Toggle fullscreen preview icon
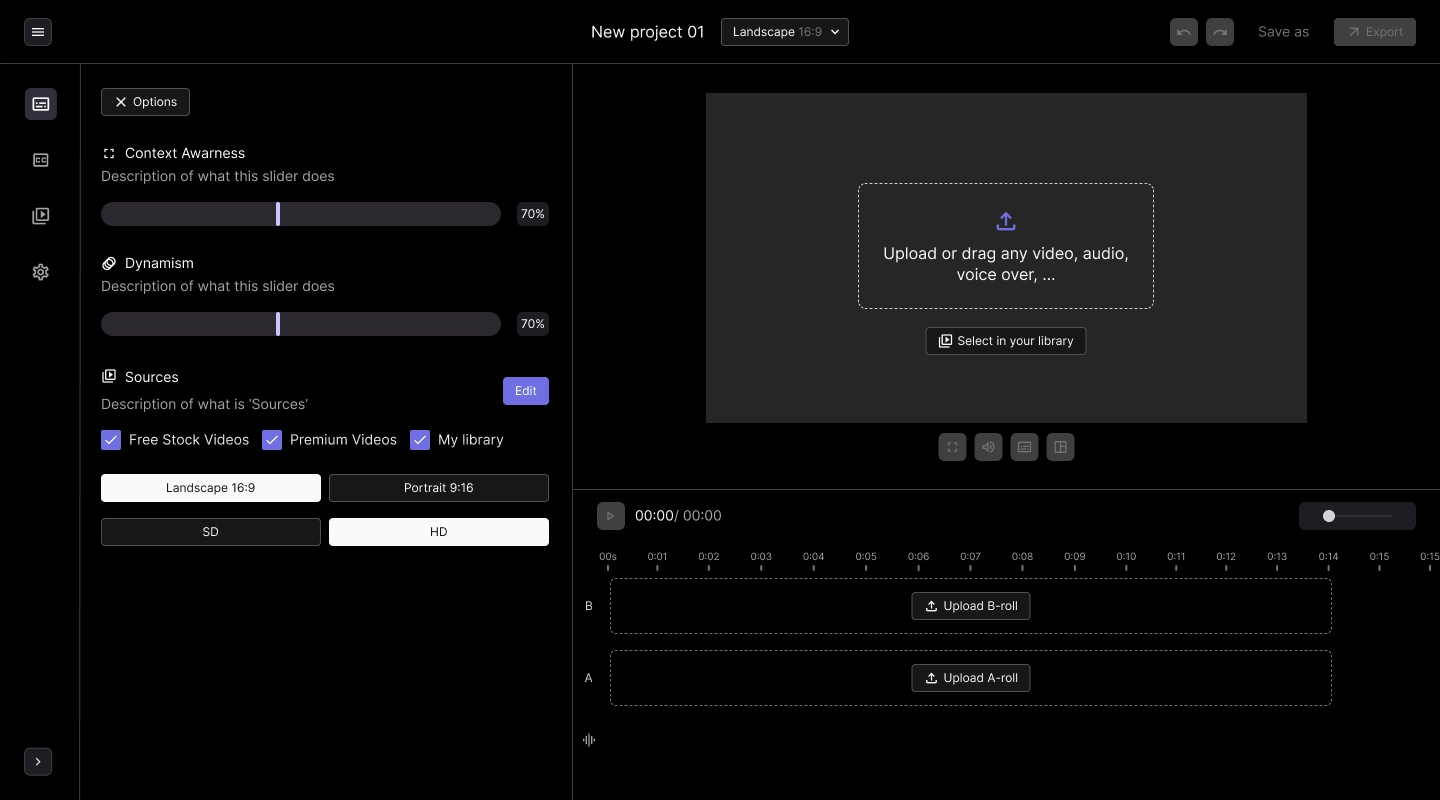Image resolution: width=1440 pixels, height=800 pixels. [x=952, y=448]
